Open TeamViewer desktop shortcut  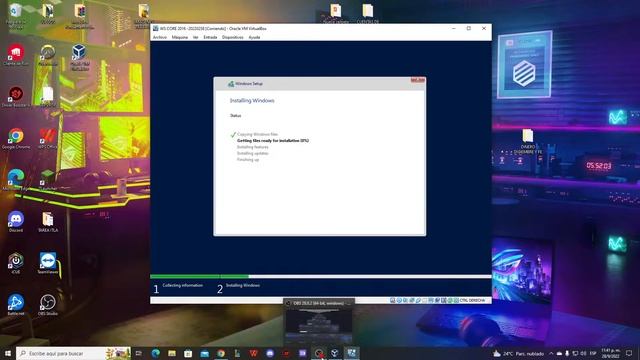[48, 263]
